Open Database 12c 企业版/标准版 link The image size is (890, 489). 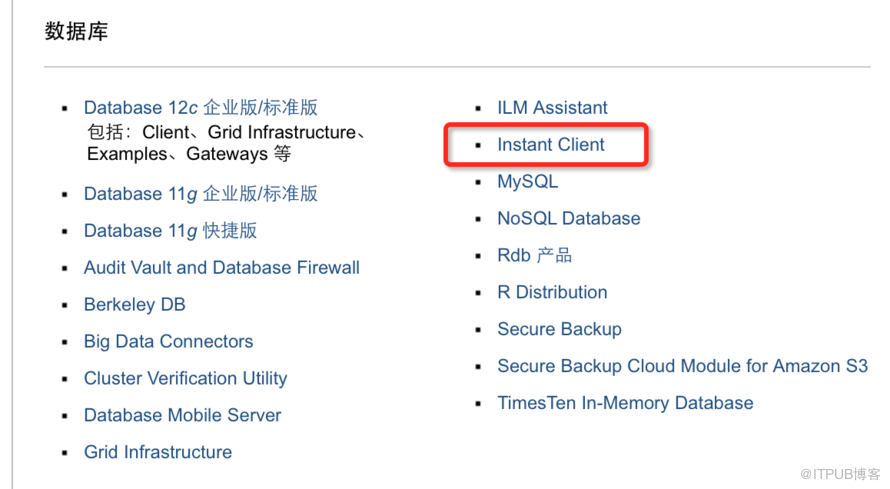pos(201,107)
